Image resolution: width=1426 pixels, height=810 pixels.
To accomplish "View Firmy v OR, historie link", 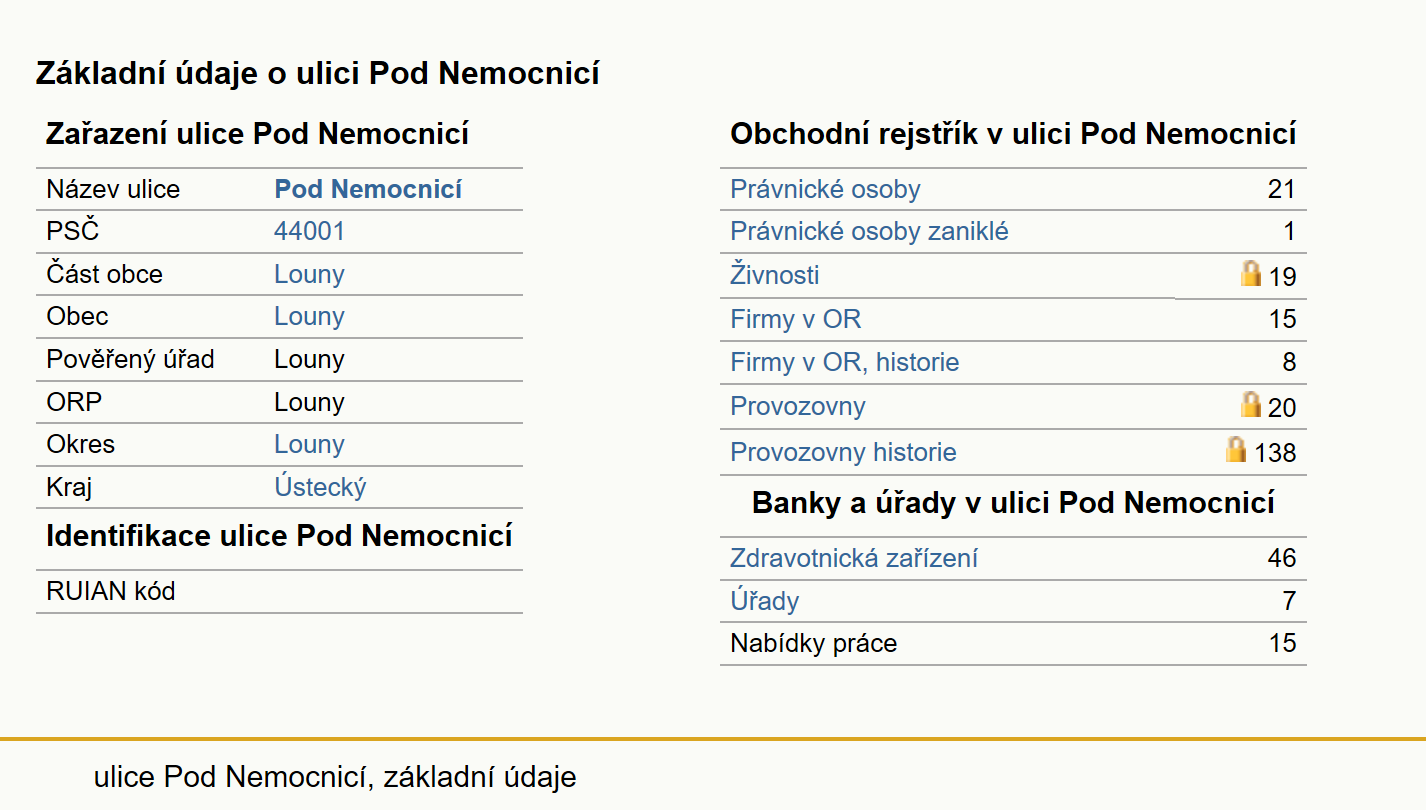I will tap(844, 362).
